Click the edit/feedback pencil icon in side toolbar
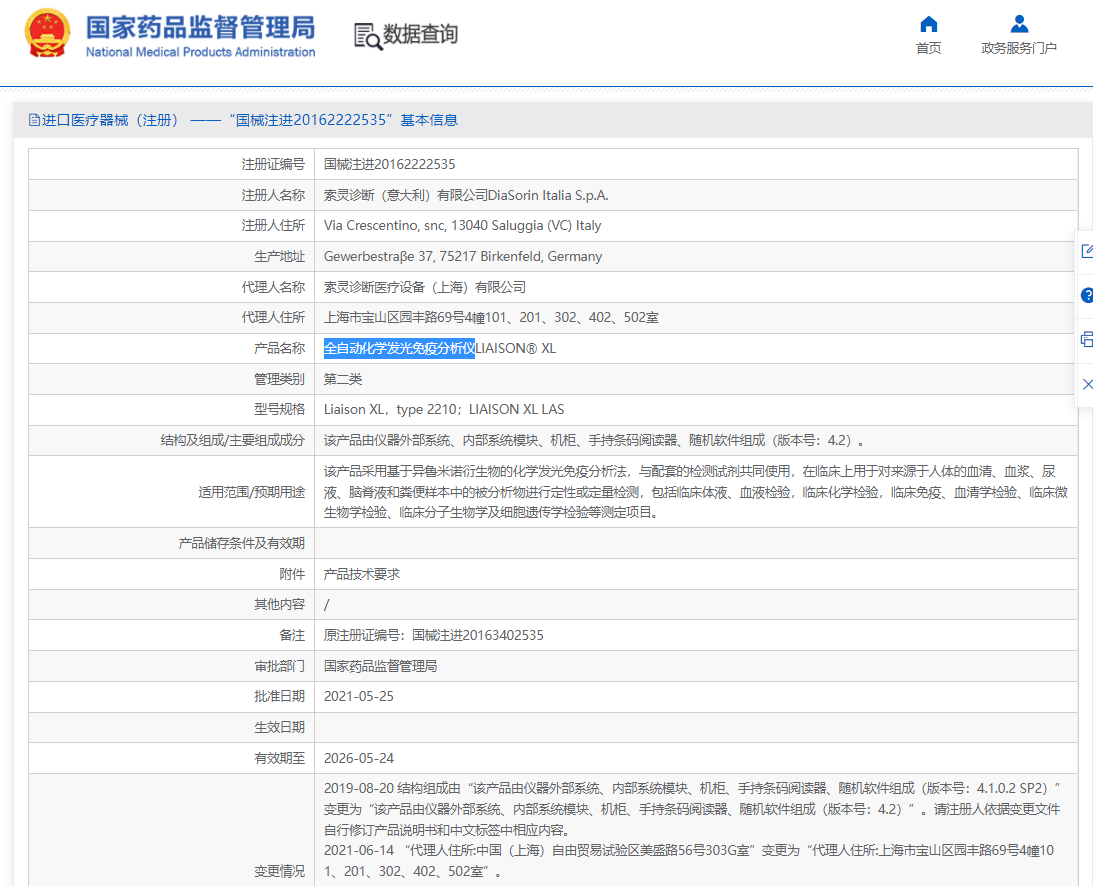 pos(1087,251)
